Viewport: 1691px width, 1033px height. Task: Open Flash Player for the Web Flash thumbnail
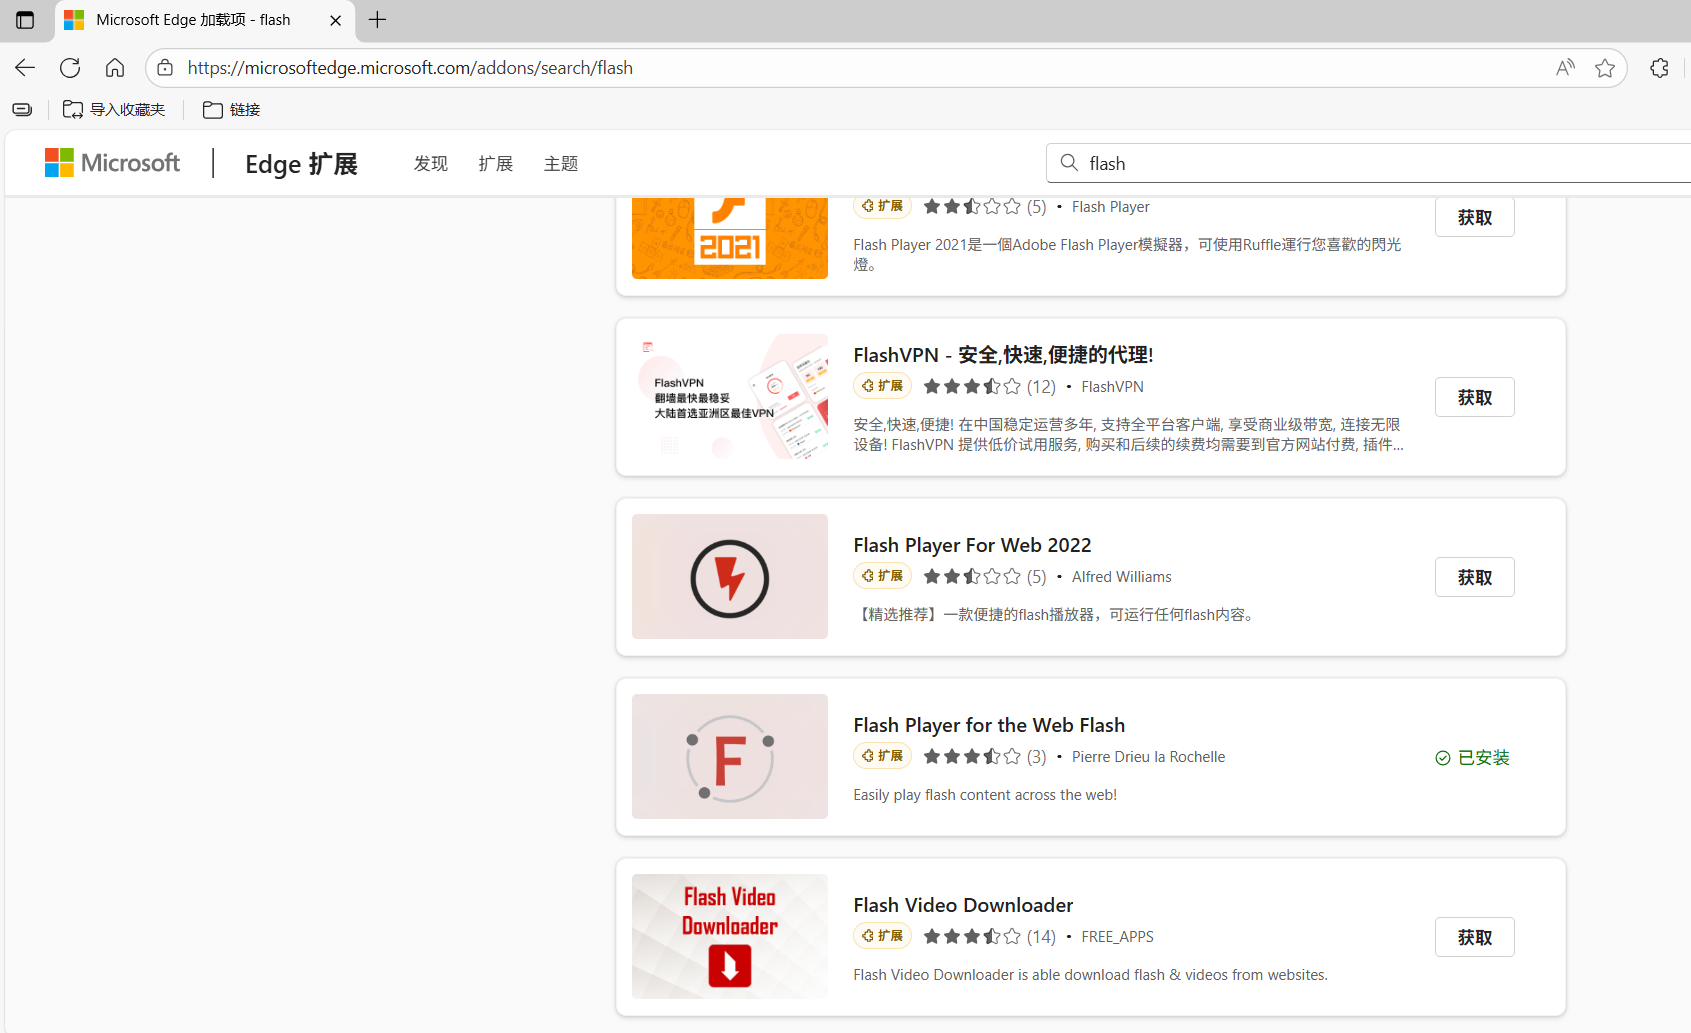coord(730,757)
